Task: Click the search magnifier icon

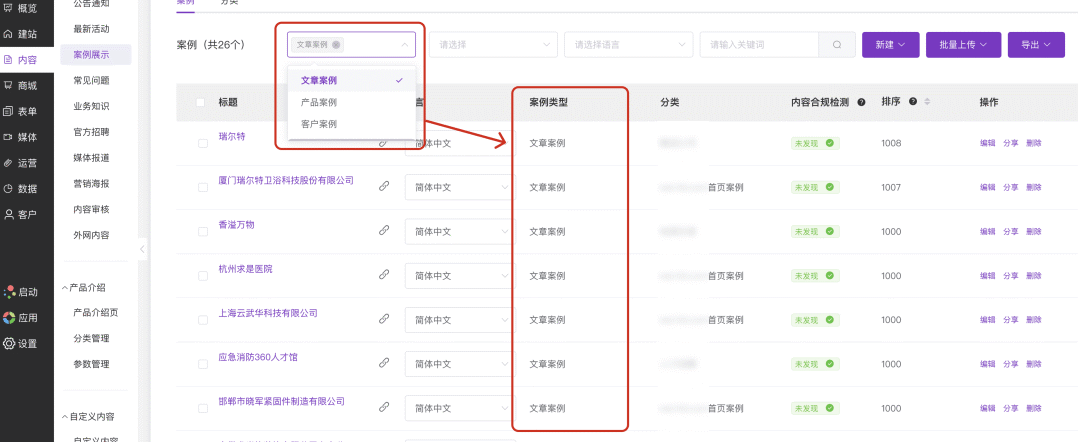Action: pyautogui.click(x=836, y=45)
